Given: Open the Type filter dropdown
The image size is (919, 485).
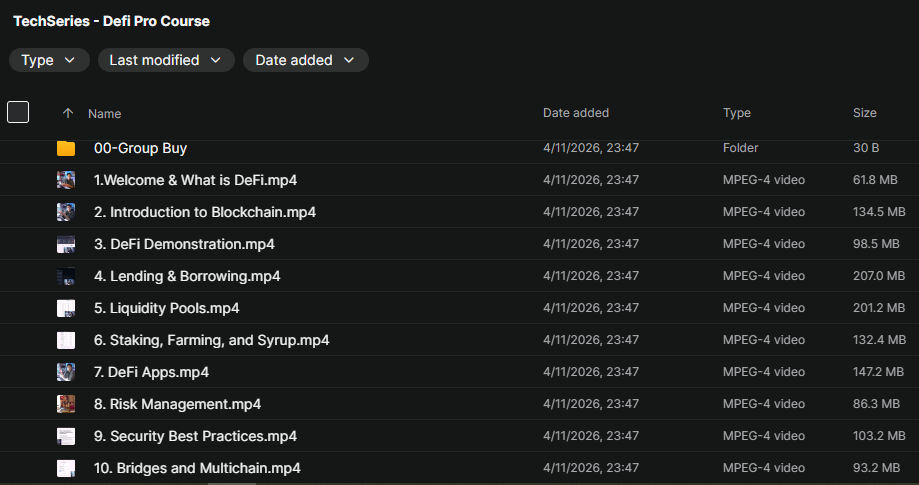Looking at the screenshot, I should click(48, 60).
